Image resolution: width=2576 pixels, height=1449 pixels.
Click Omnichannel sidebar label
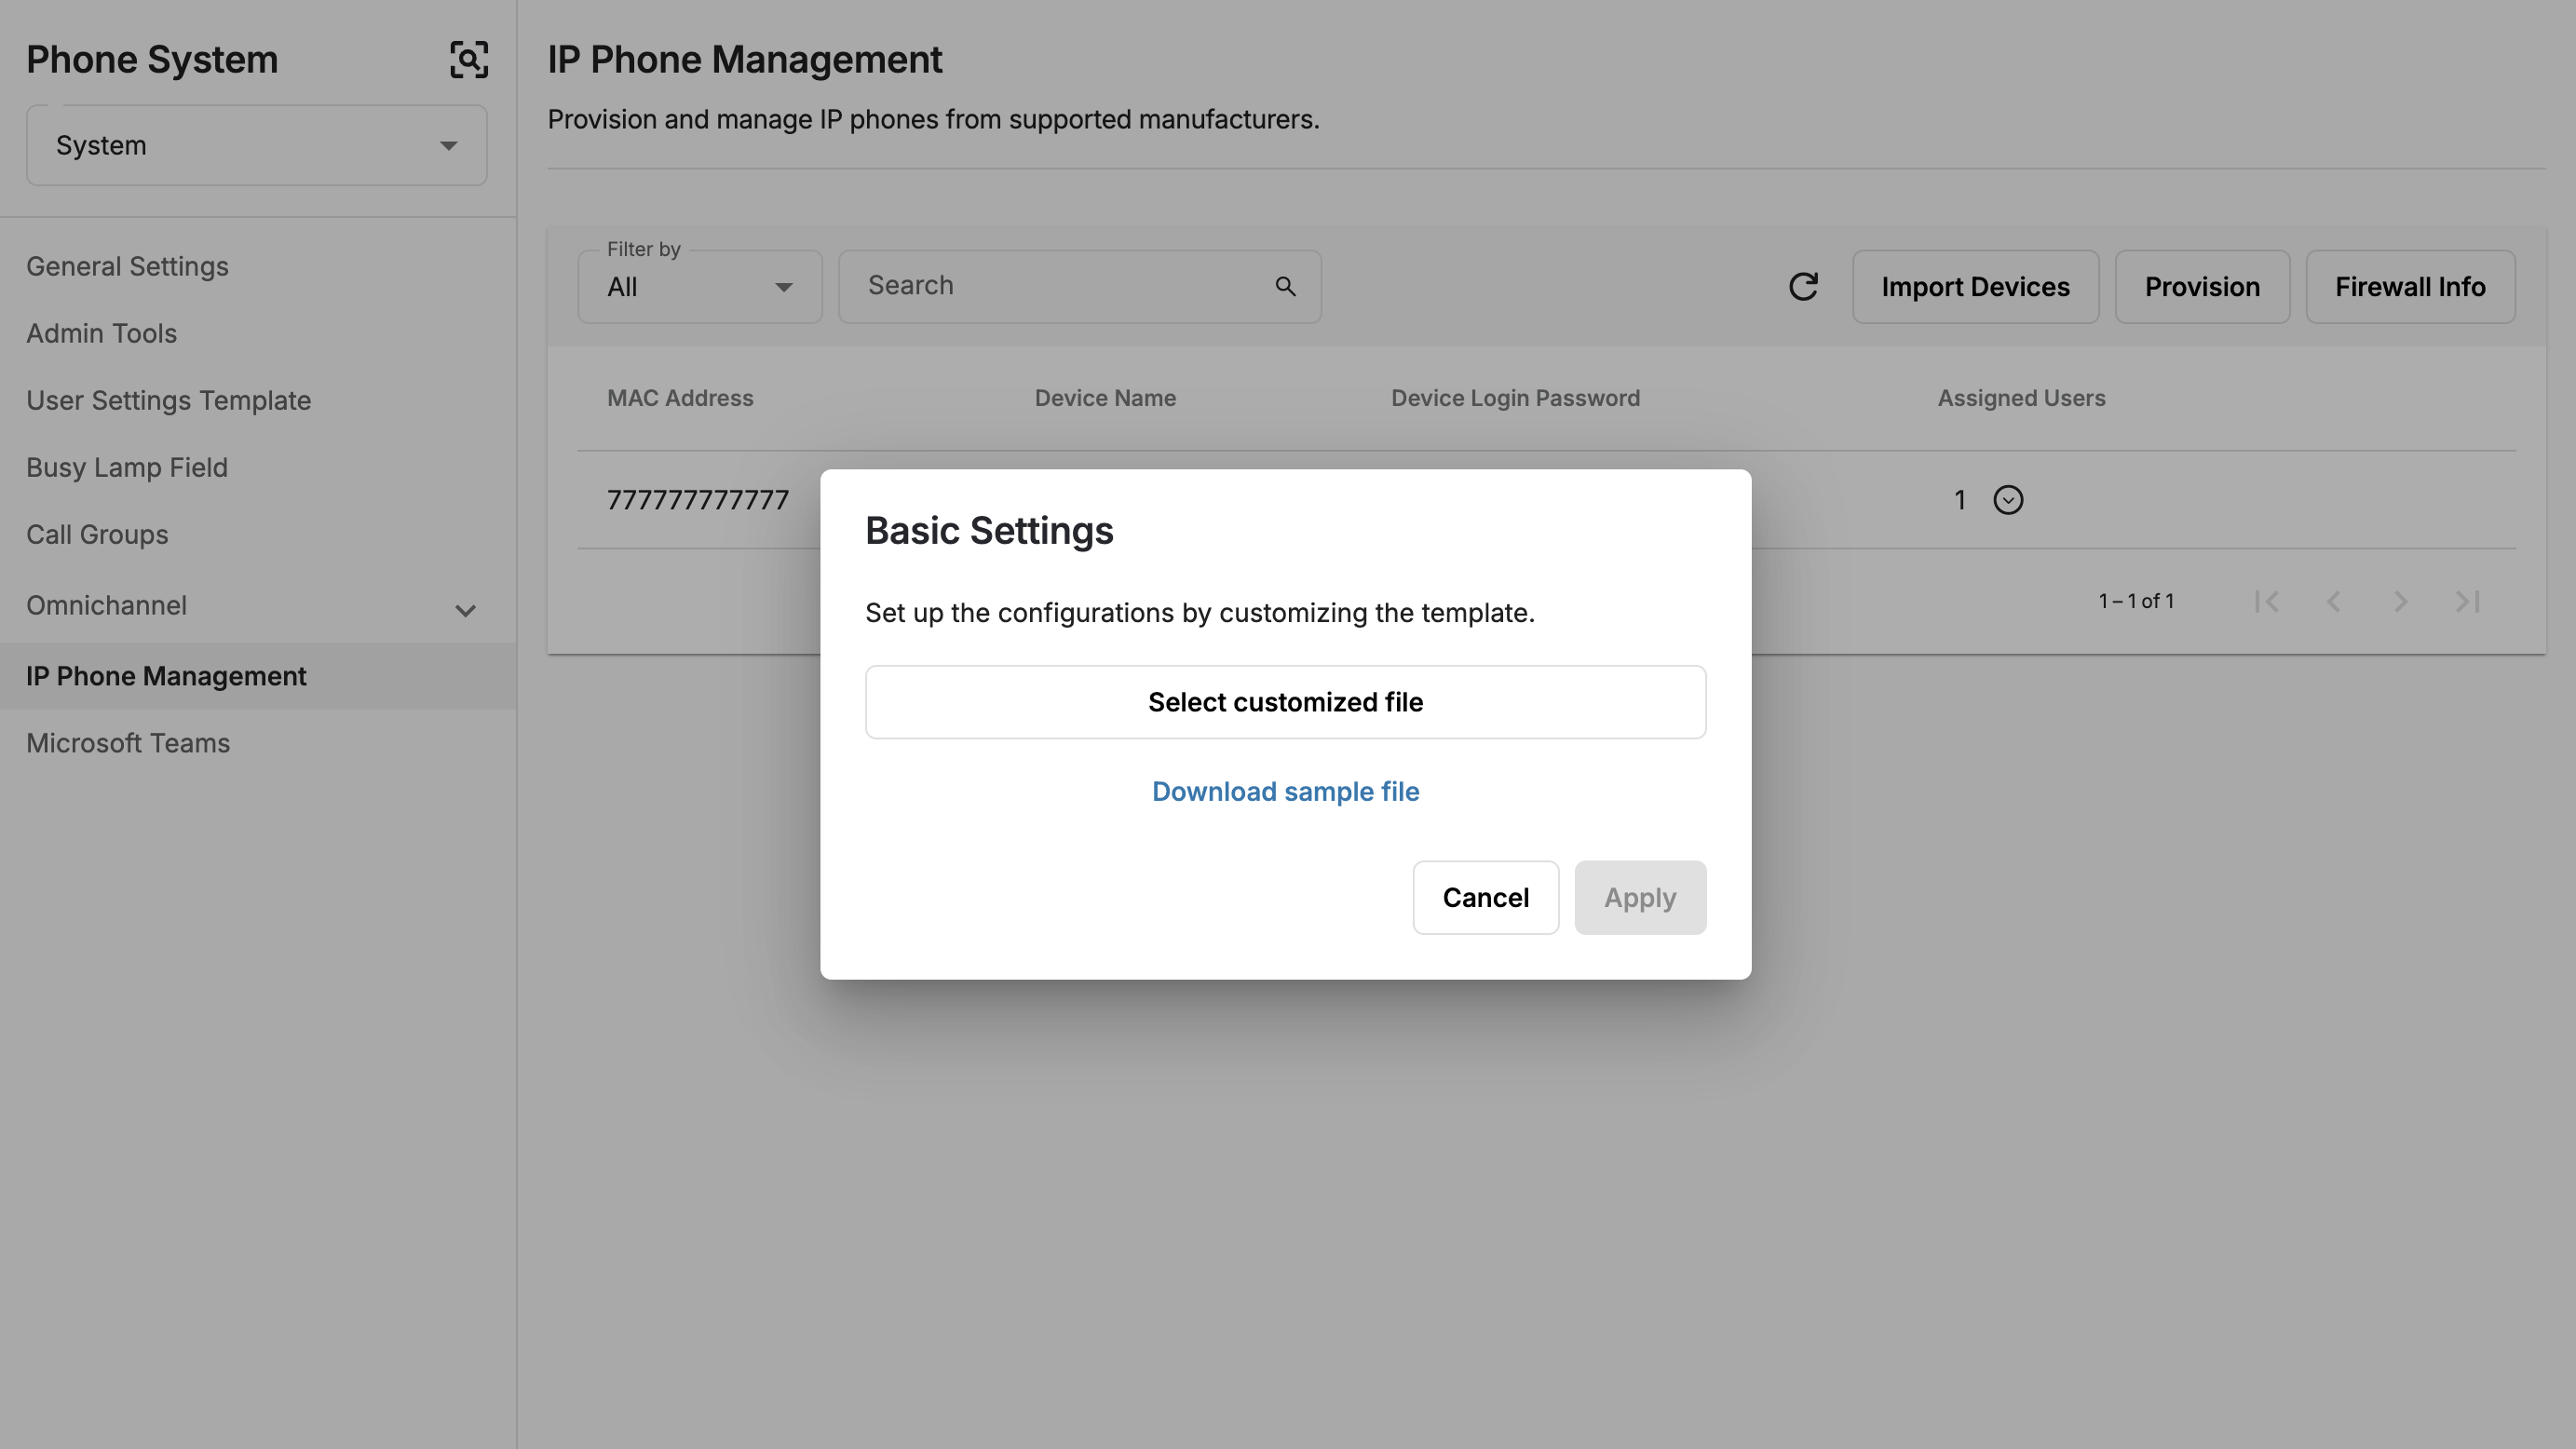pos(106,605)
